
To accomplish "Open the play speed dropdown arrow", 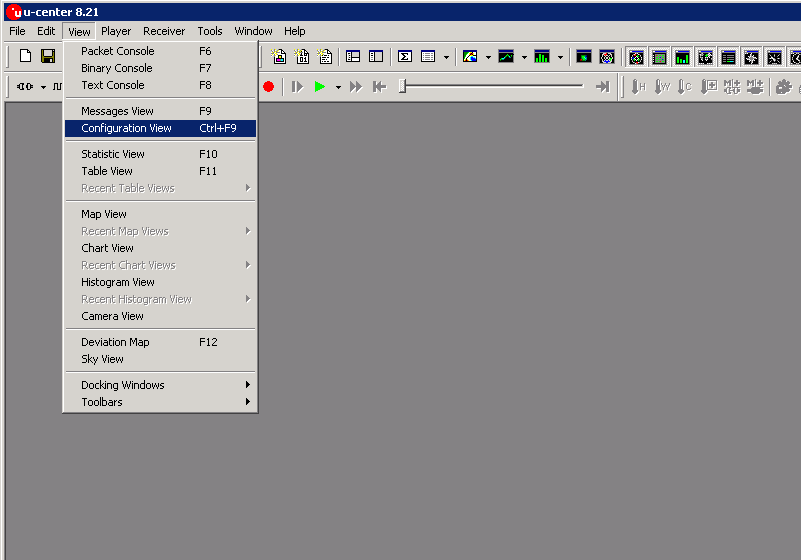I will (338, 87).
